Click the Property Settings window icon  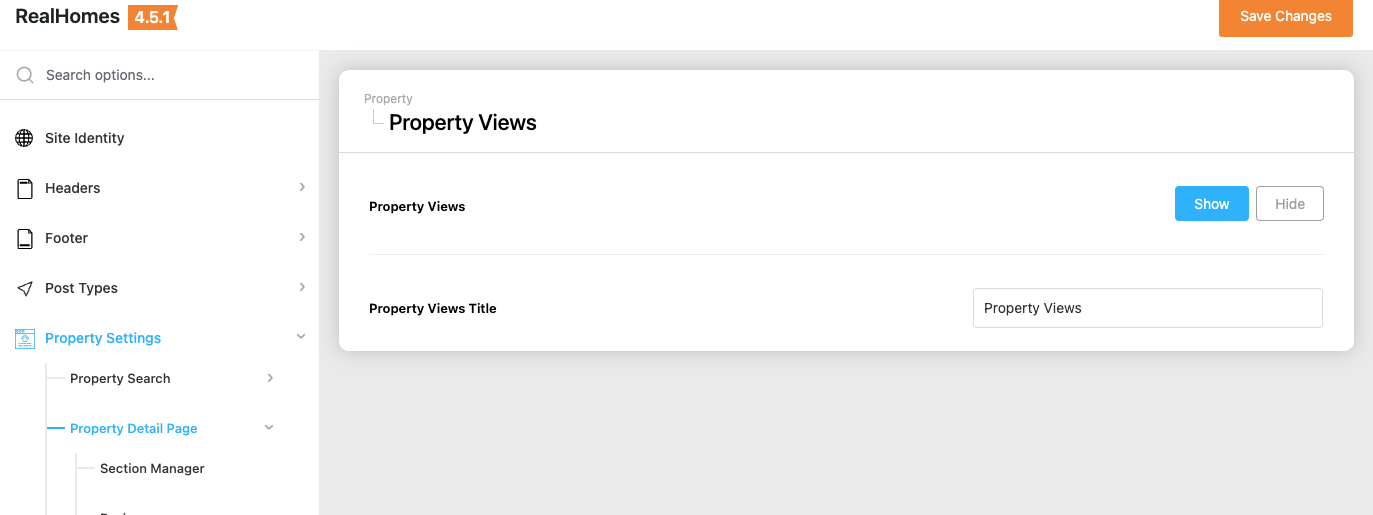(x=25, y=338)
